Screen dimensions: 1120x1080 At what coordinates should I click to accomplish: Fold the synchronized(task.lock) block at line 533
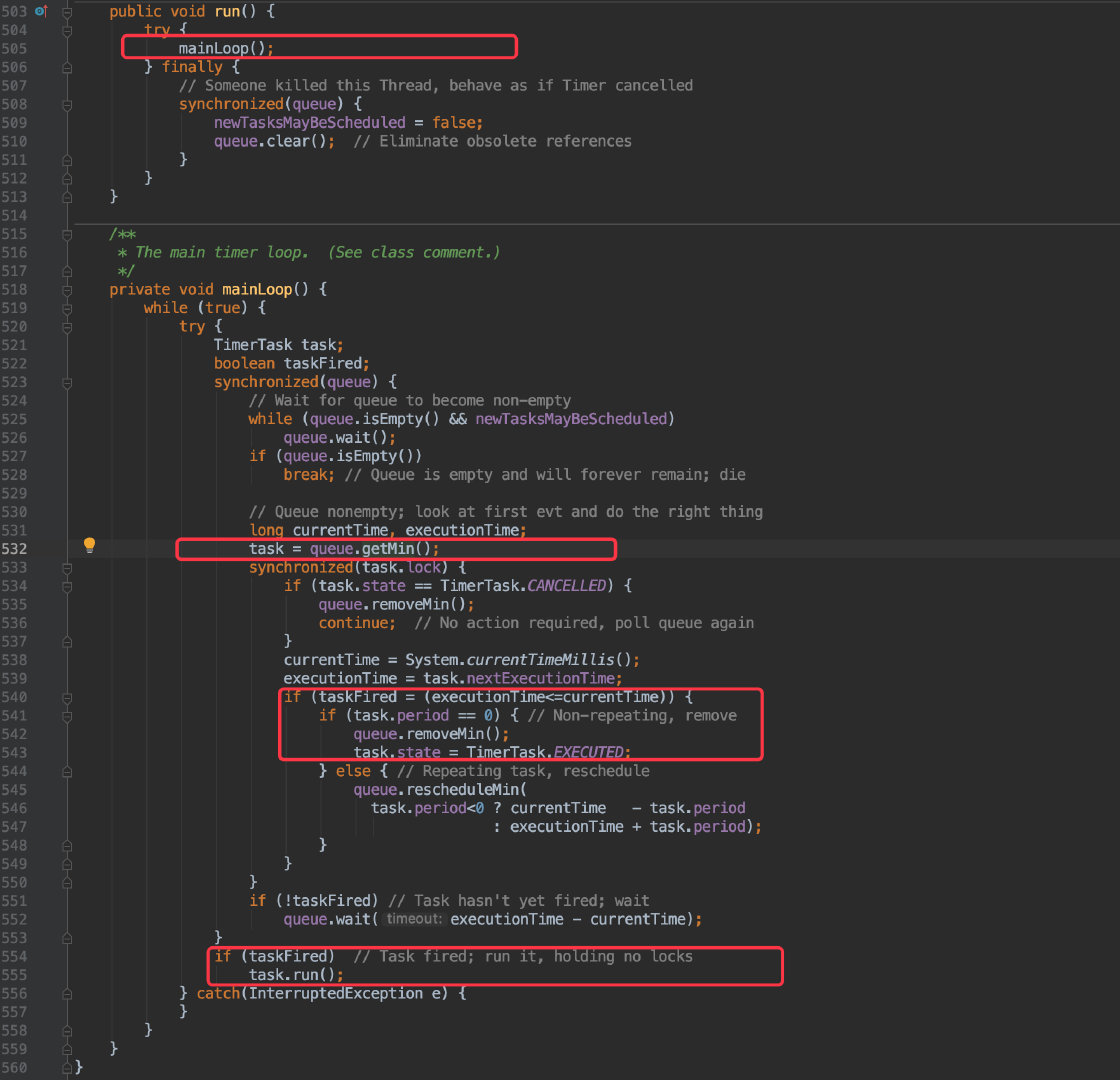[67, 568]
